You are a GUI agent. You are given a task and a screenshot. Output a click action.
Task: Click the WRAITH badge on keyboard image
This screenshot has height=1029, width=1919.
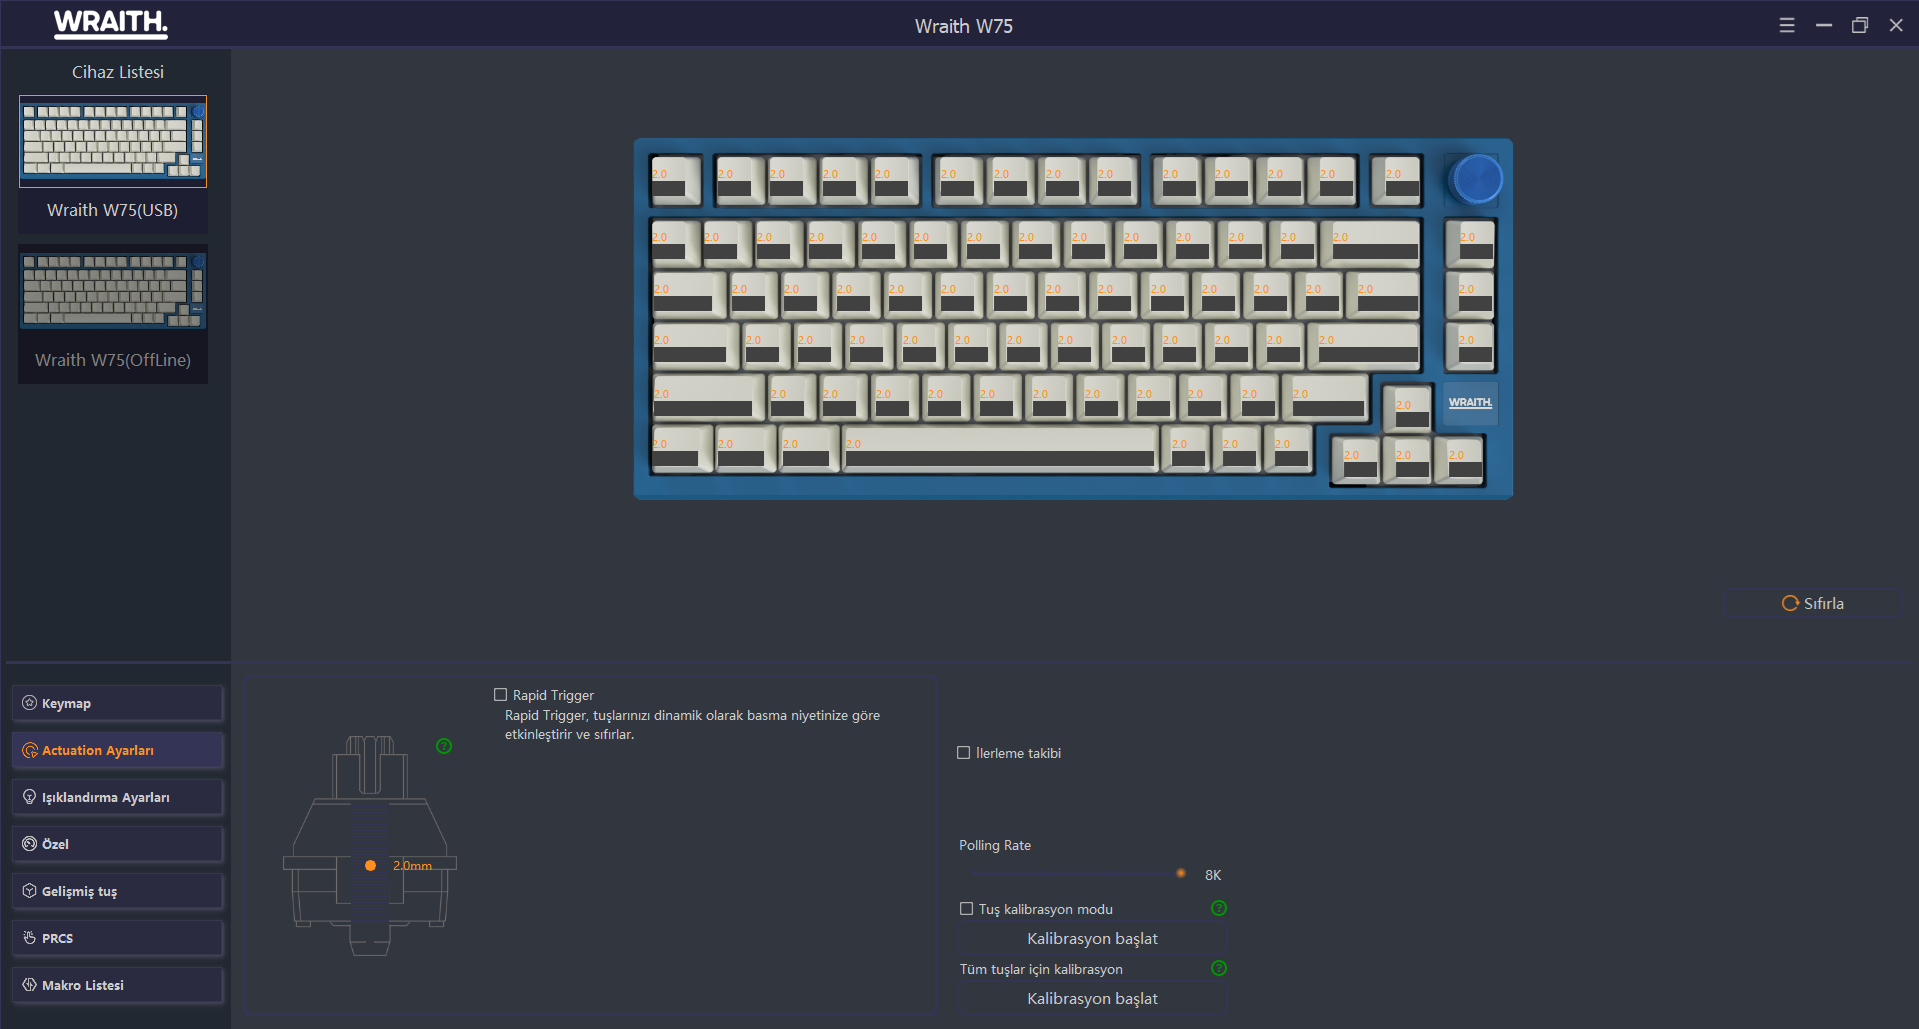pos(1470,402)
